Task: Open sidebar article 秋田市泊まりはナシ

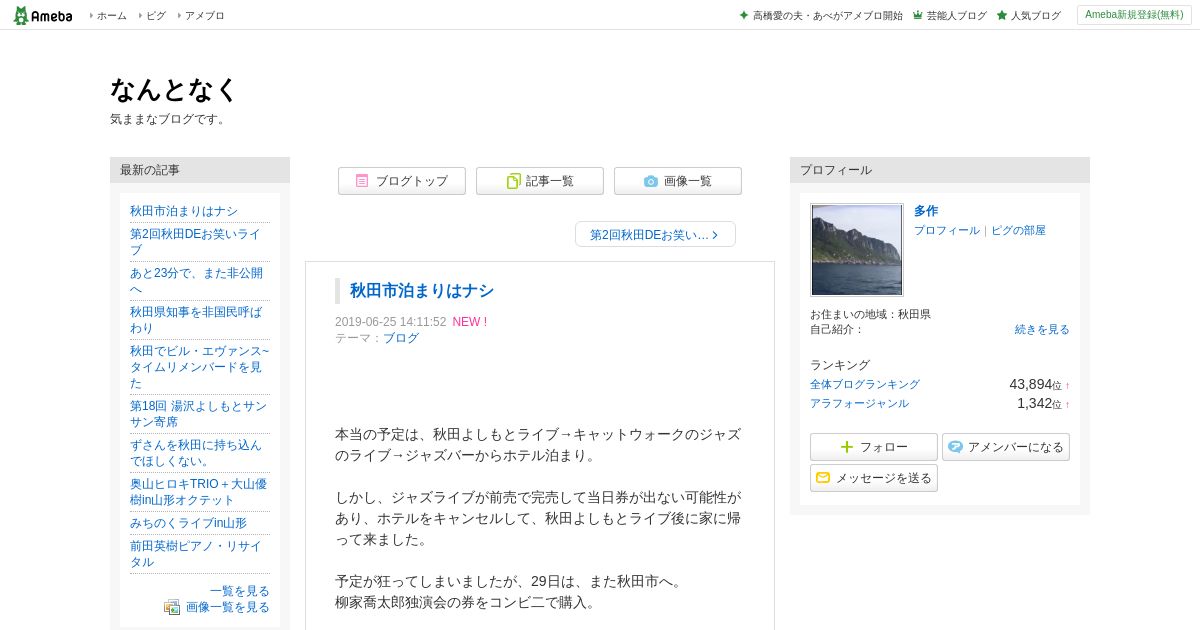Action: pos(184,211)
